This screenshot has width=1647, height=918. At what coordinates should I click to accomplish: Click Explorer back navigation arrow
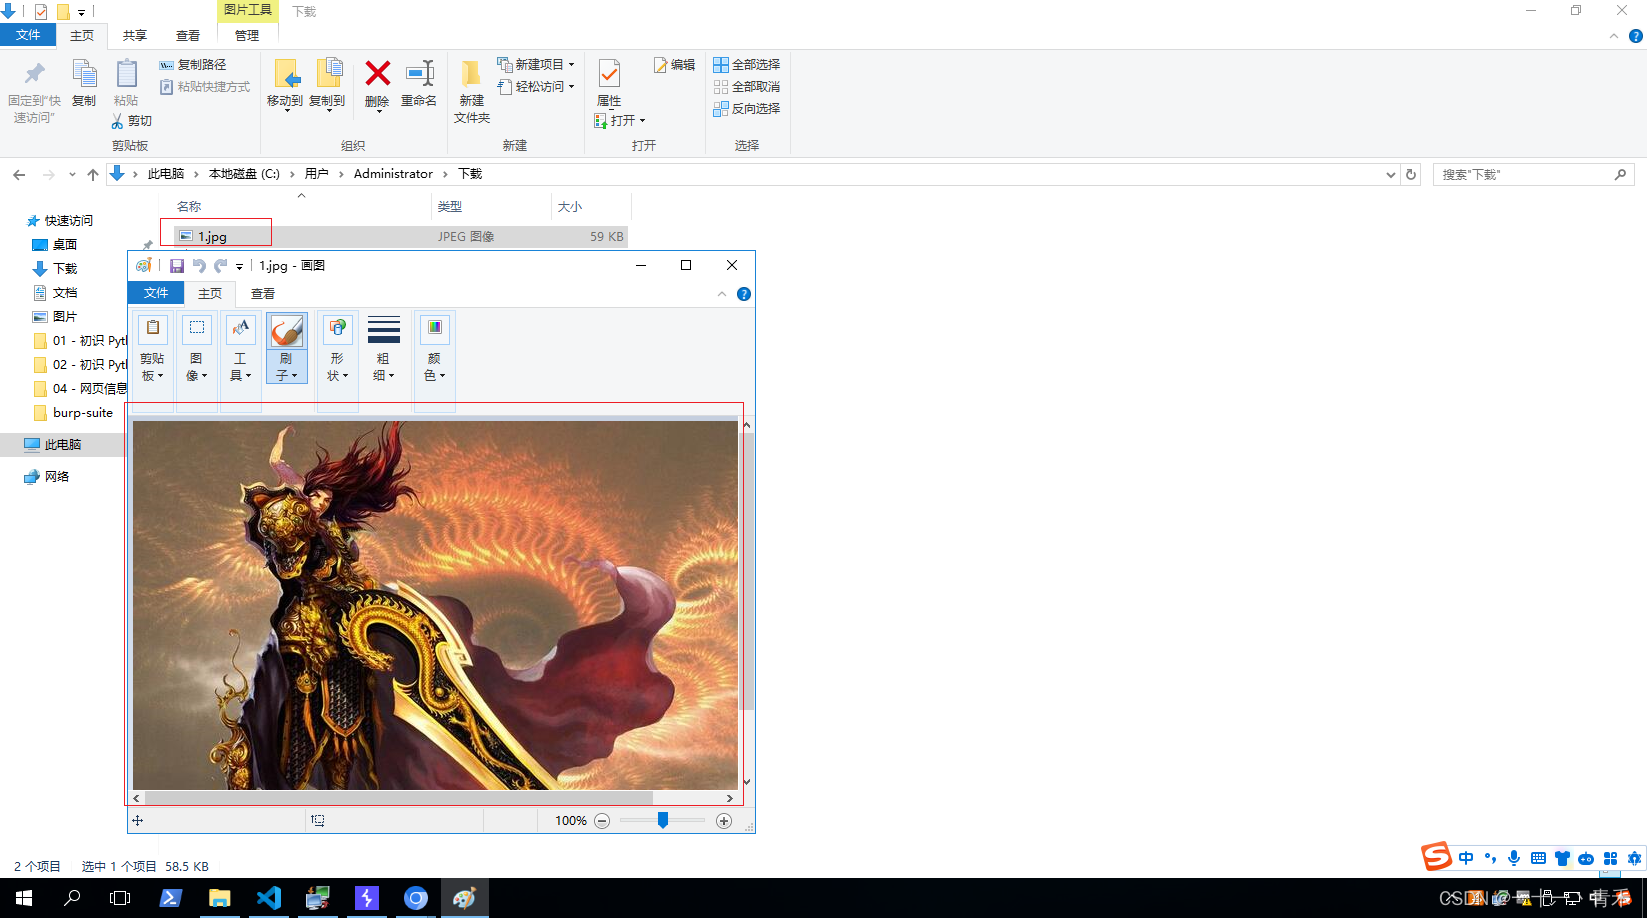pos(19,174)
